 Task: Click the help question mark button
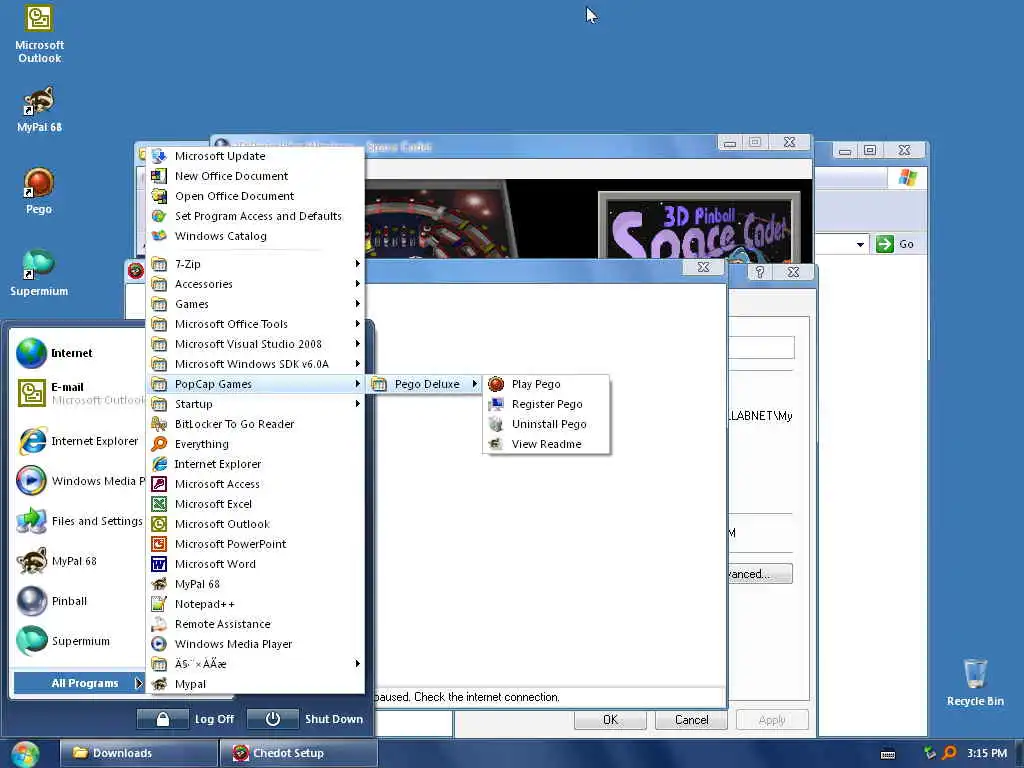[x=760, y=272]
